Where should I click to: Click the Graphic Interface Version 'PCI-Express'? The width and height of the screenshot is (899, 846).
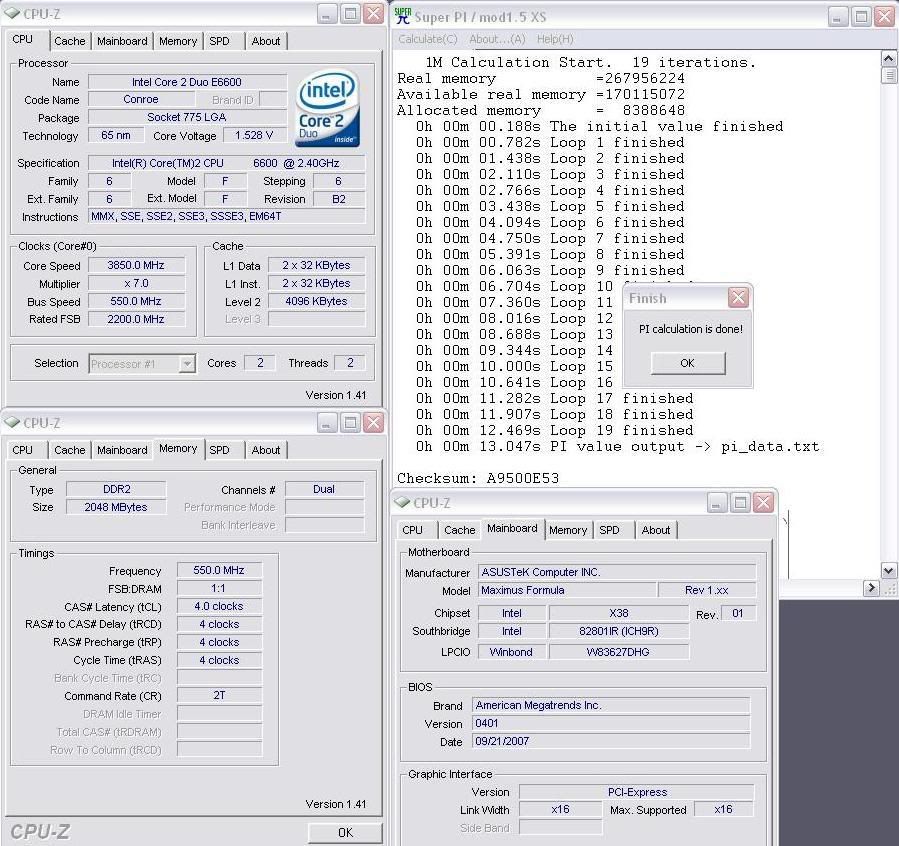click(x=637, y=792)
